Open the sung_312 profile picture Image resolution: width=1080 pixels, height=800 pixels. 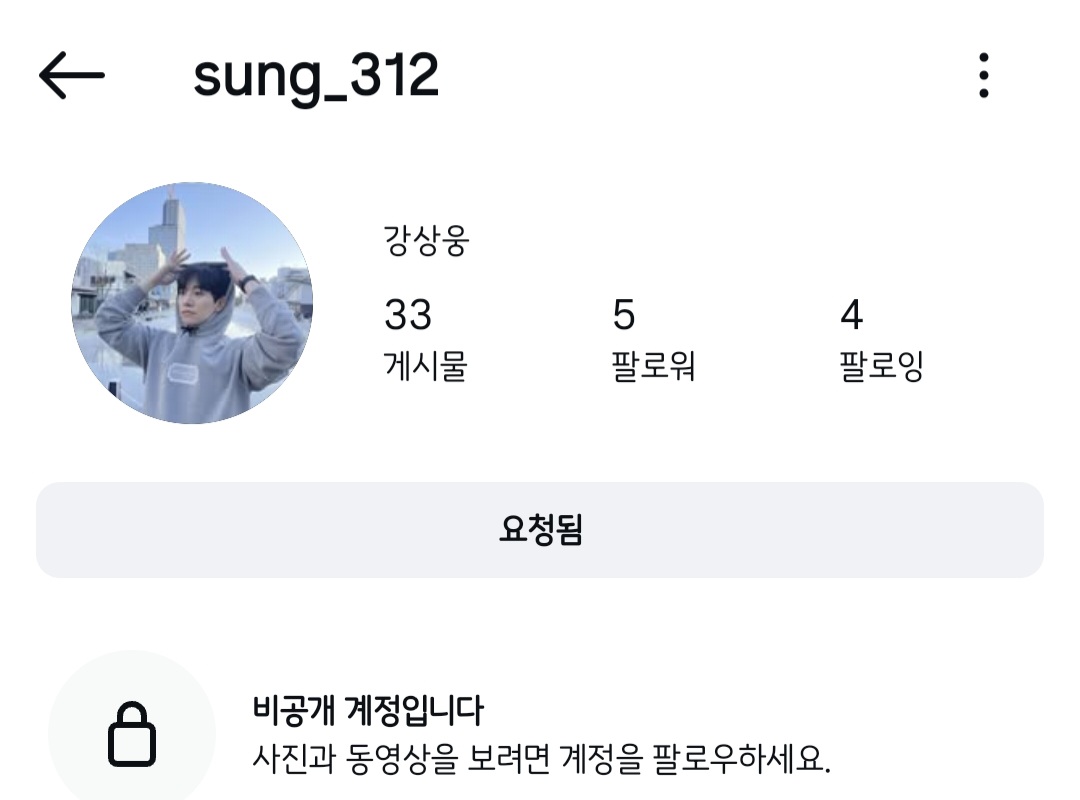(x=192, y=302)
